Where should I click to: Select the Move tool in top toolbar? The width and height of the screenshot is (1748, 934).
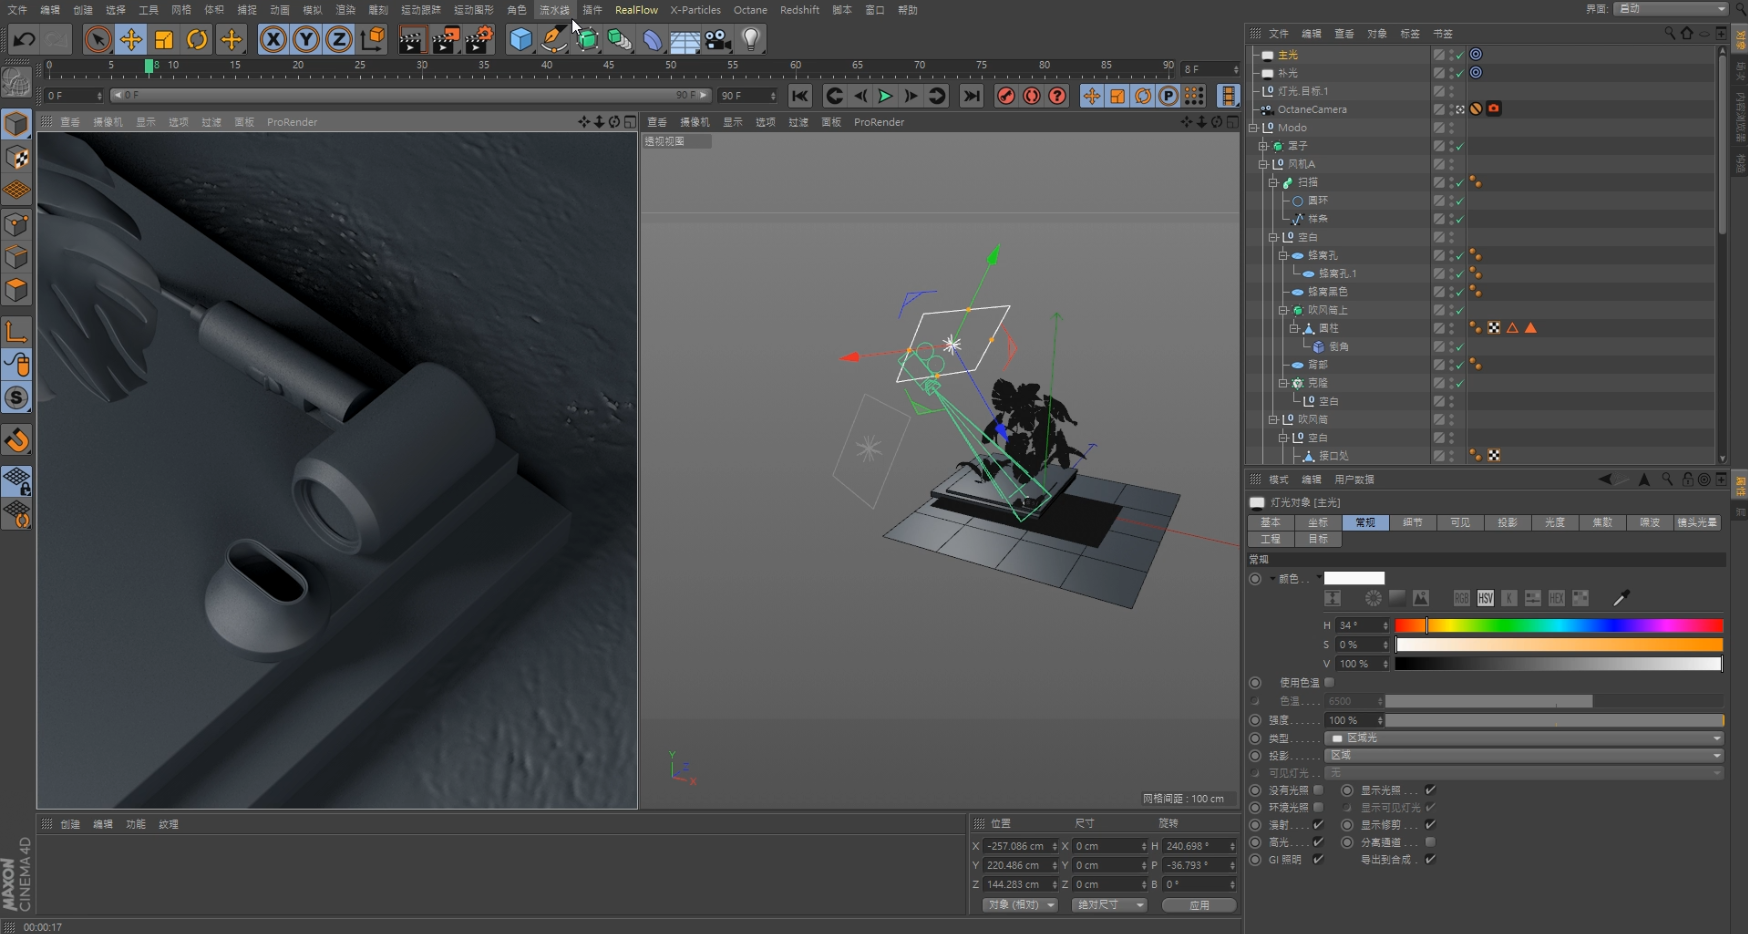131,39
